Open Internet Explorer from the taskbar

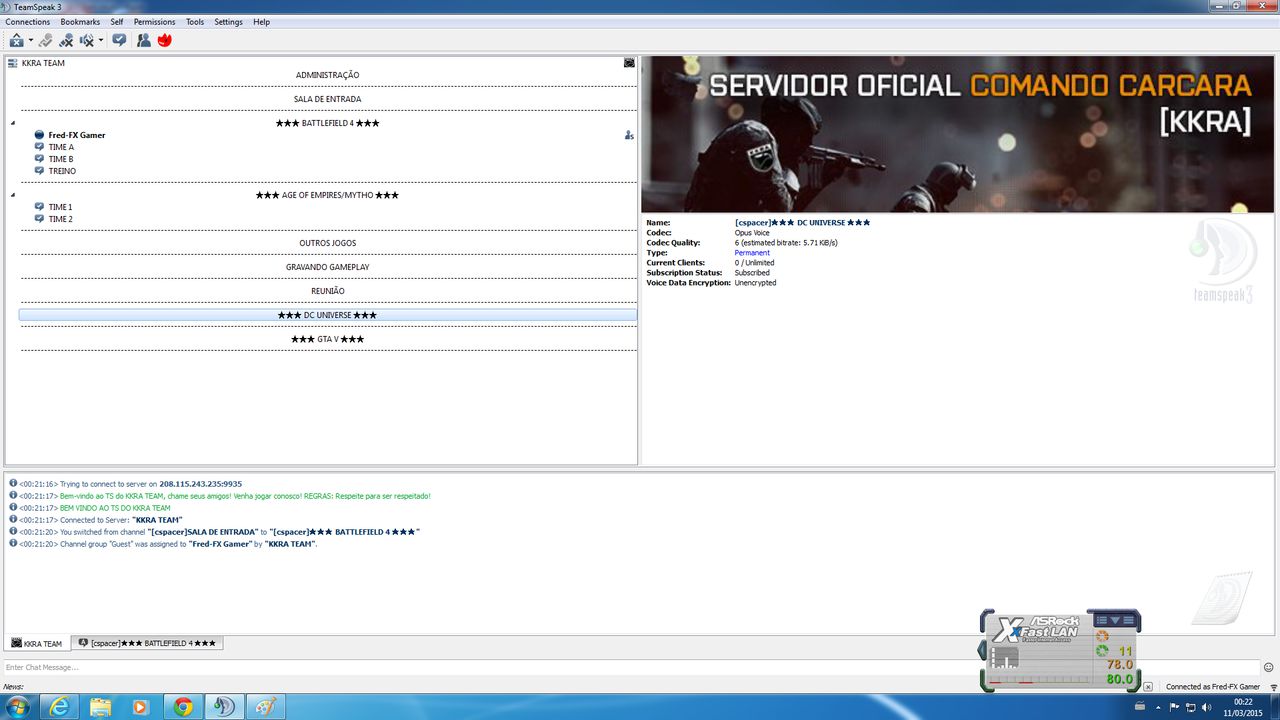click(61, 707)
